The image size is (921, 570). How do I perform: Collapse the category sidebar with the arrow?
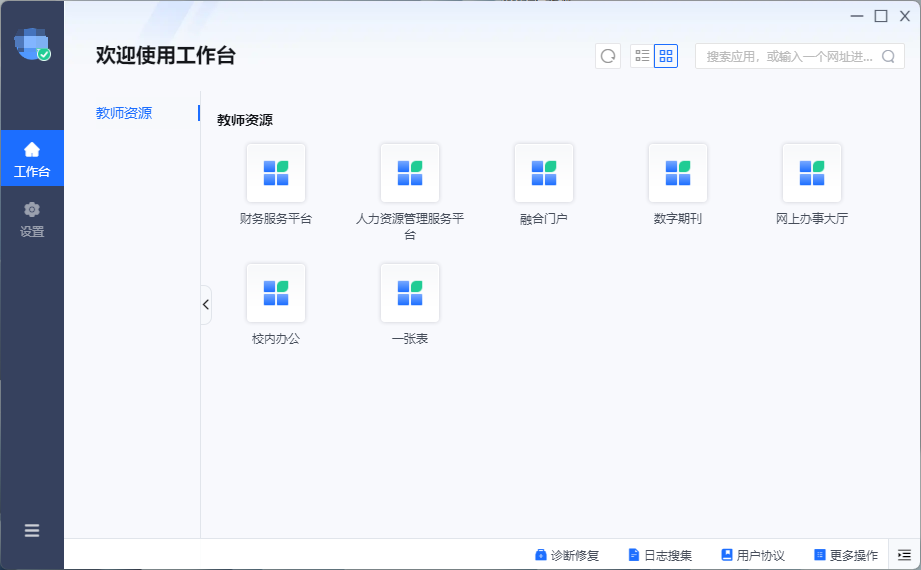[206, 305]
